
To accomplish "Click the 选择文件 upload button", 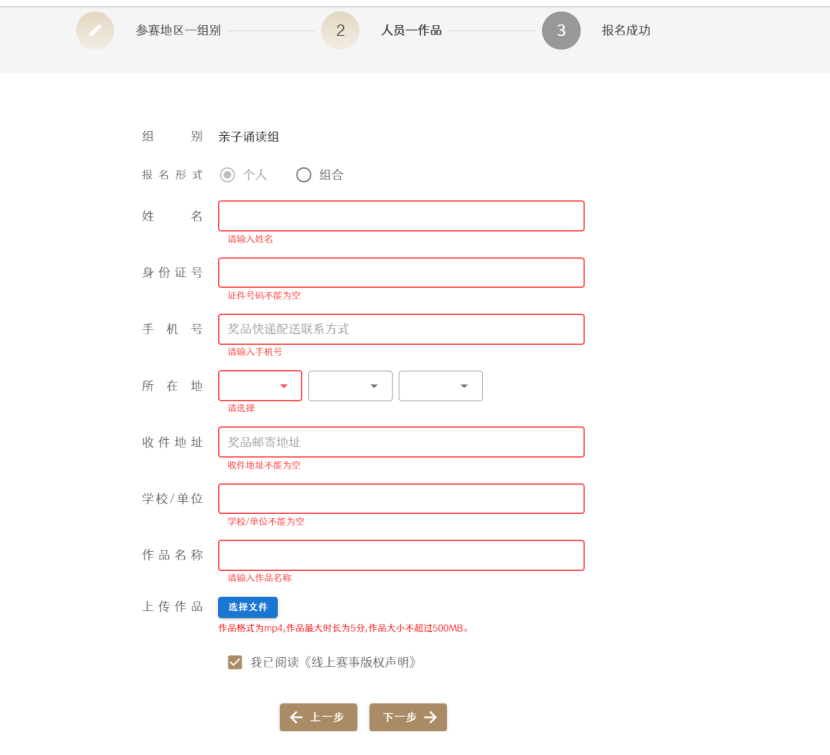I will 248,607.
